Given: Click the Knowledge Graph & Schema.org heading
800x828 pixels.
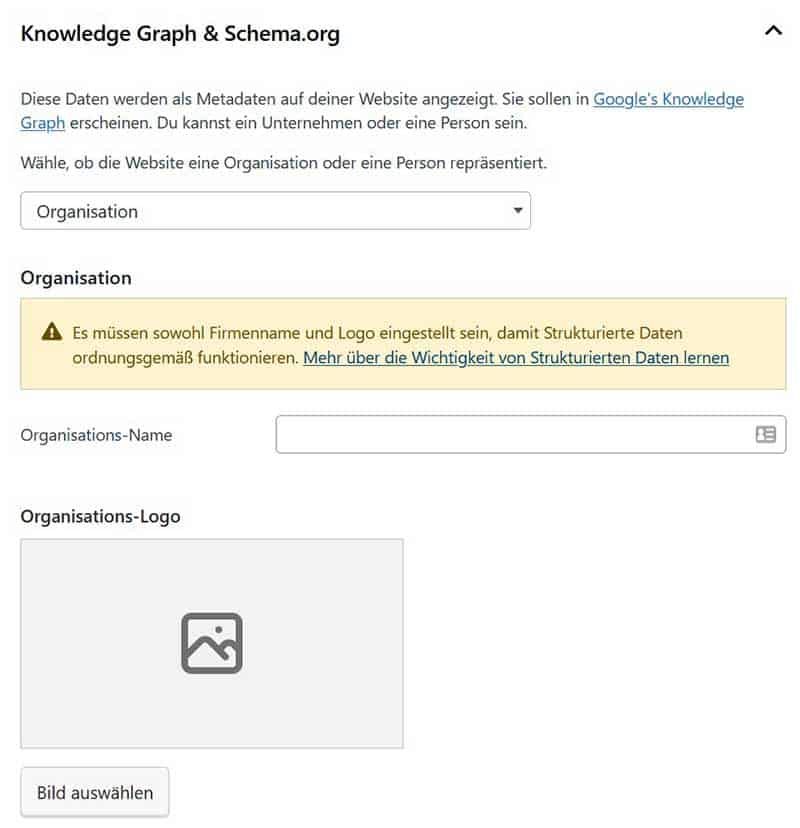Looking at the screenshot, I should 180,34.
